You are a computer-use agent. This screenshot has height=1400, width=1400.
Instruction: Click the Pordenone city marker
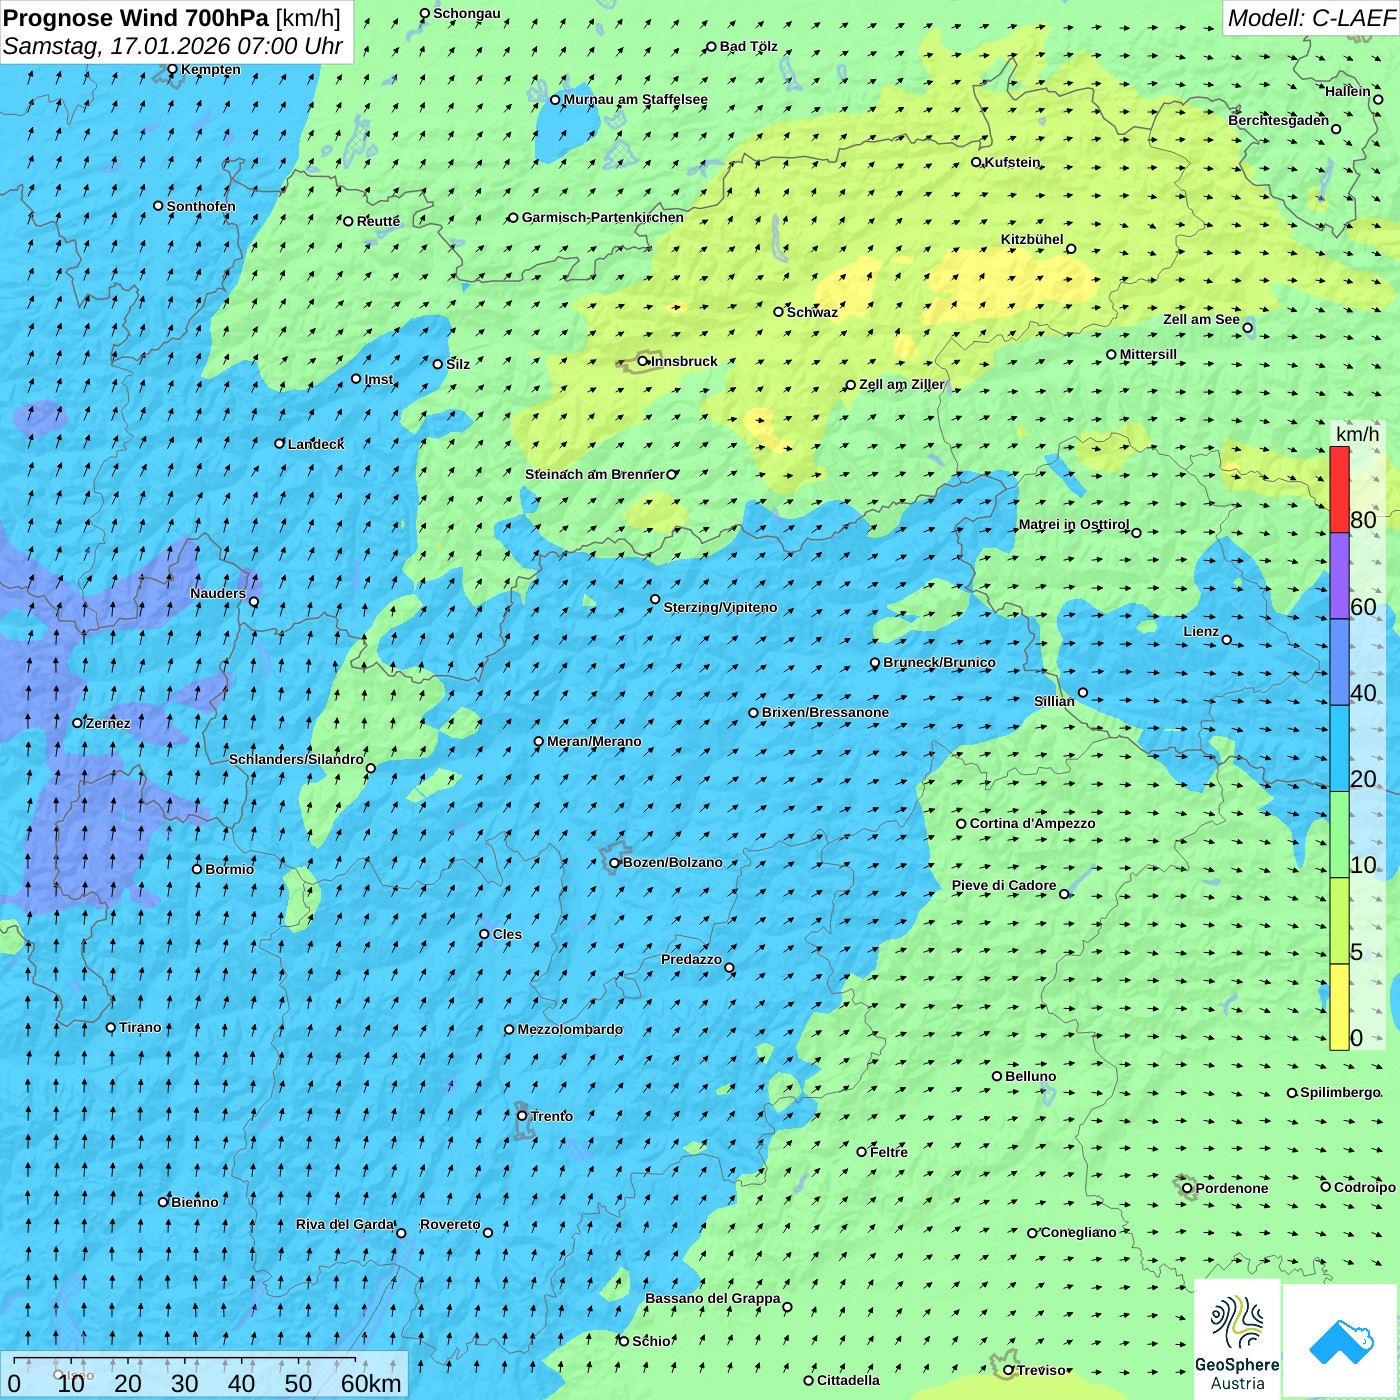1187,1188
